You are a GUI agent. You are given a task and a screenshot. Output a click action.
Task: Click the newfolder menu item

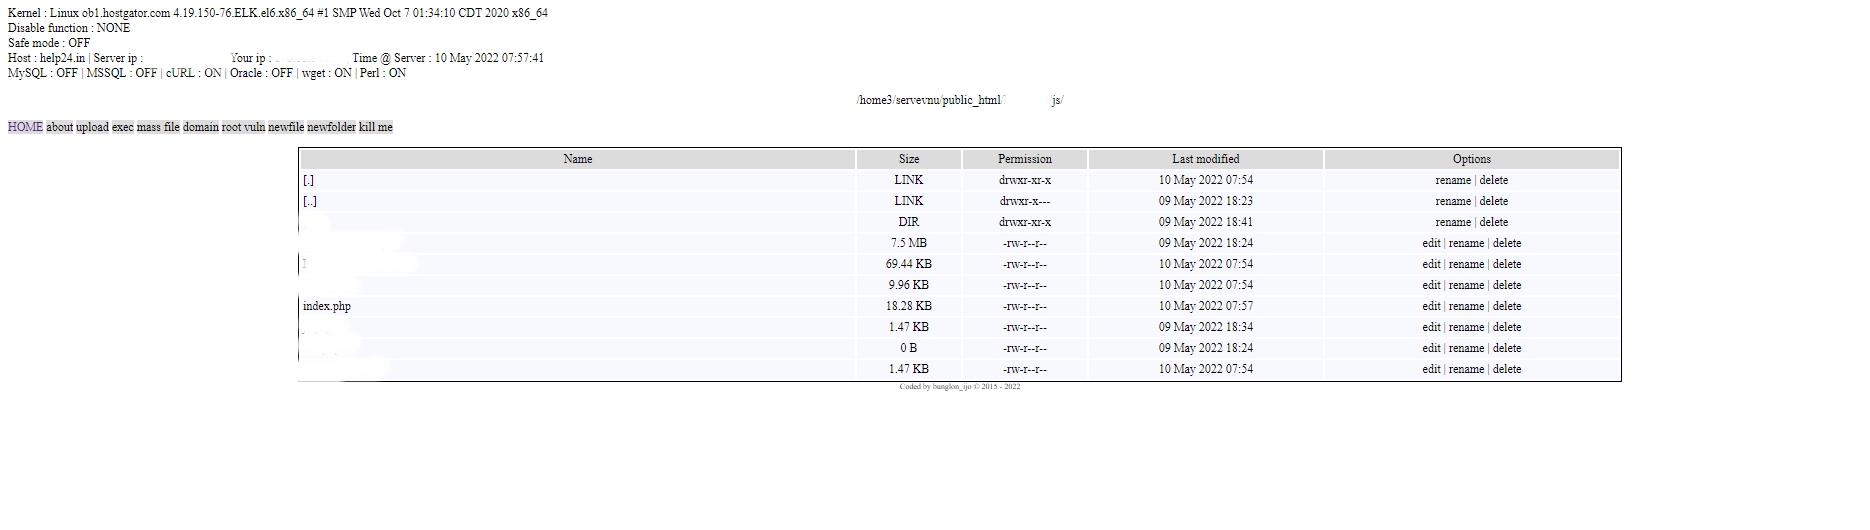[331, 127]
